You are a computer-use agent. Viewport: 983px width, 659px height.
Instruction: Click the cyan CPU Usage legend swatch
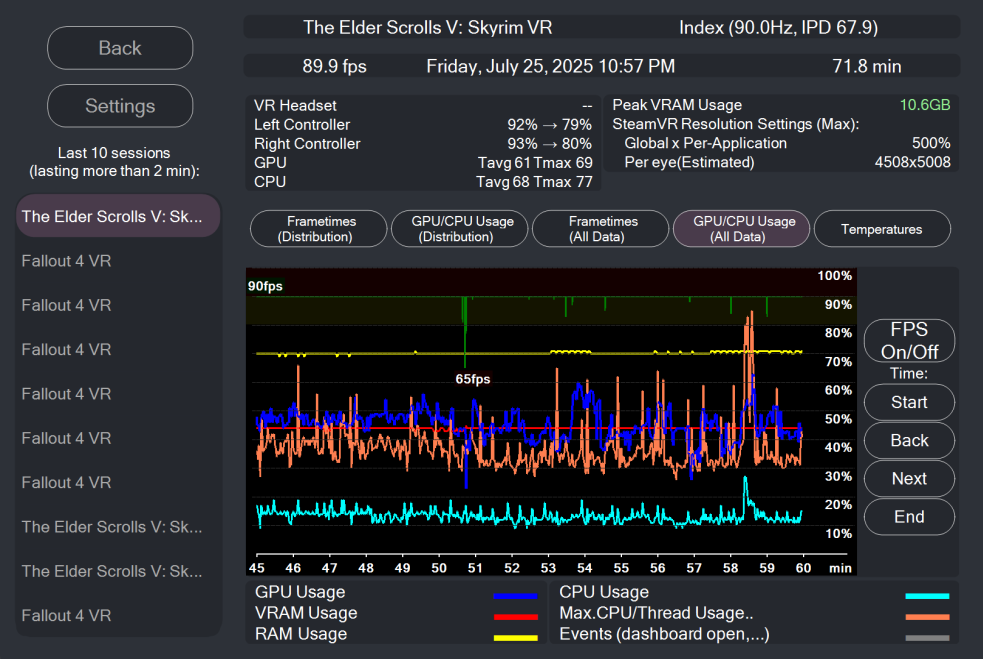(927, 596)
